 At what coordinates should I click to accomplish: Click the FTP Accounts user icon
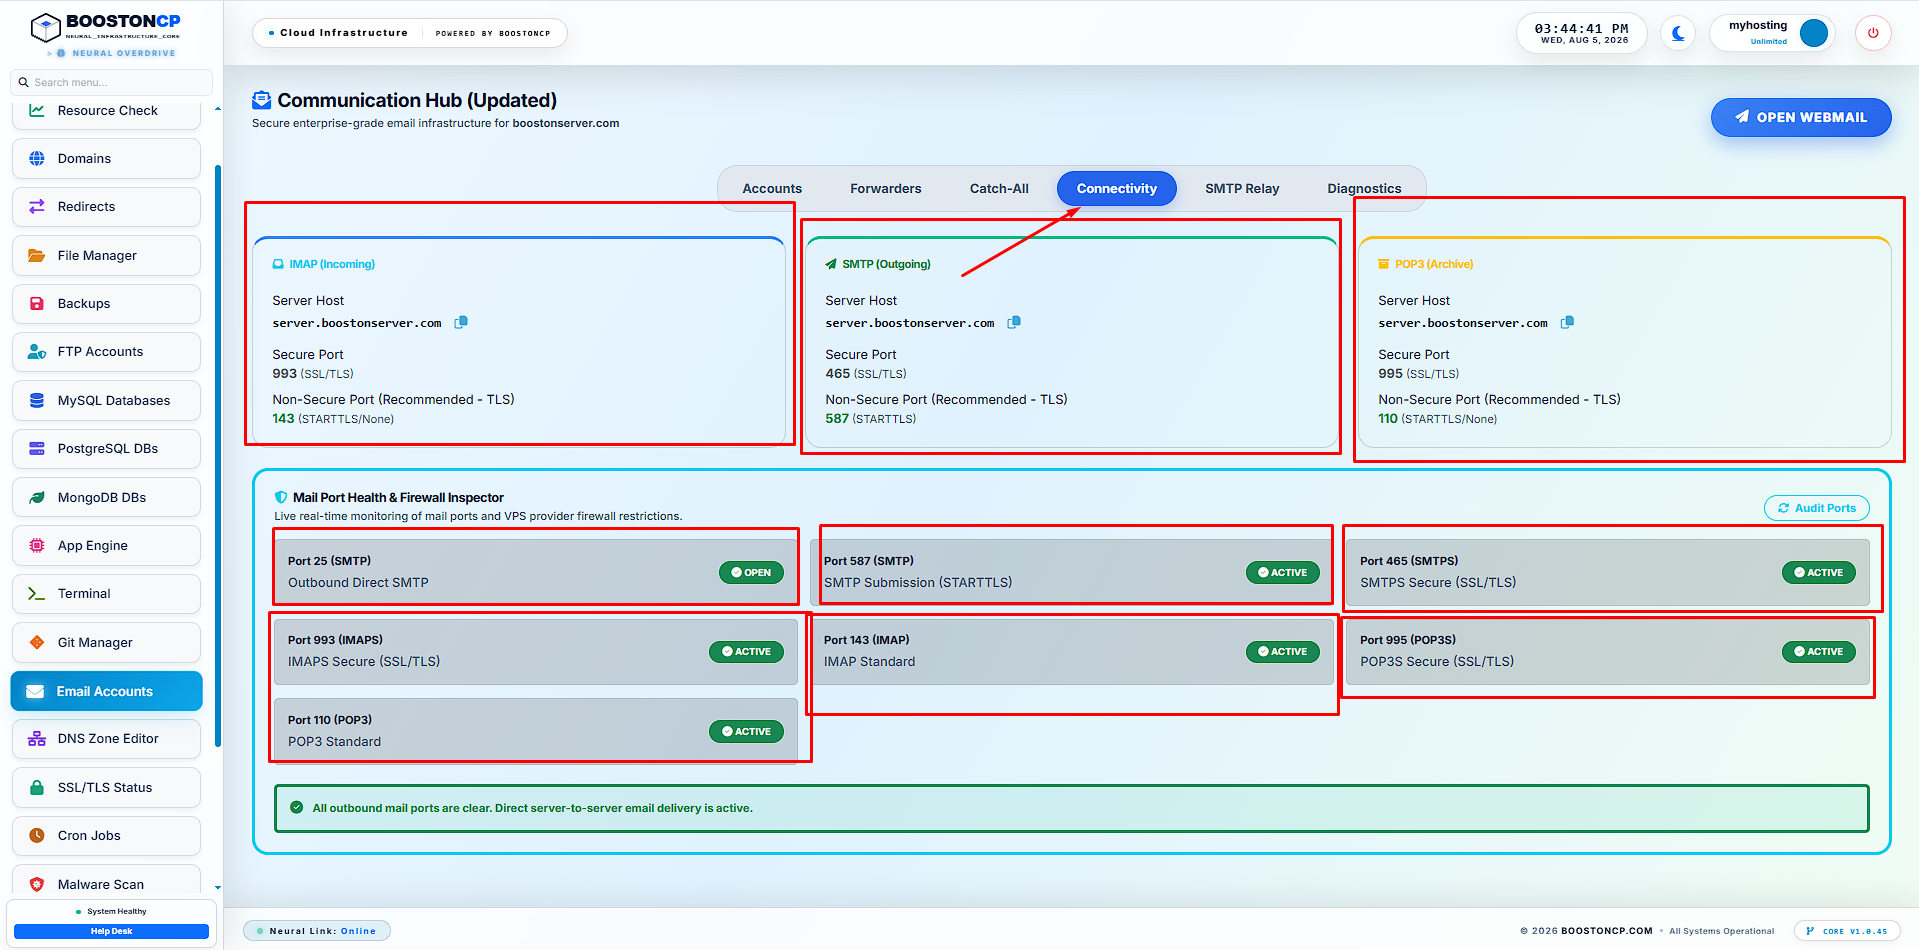coord(37,351)
